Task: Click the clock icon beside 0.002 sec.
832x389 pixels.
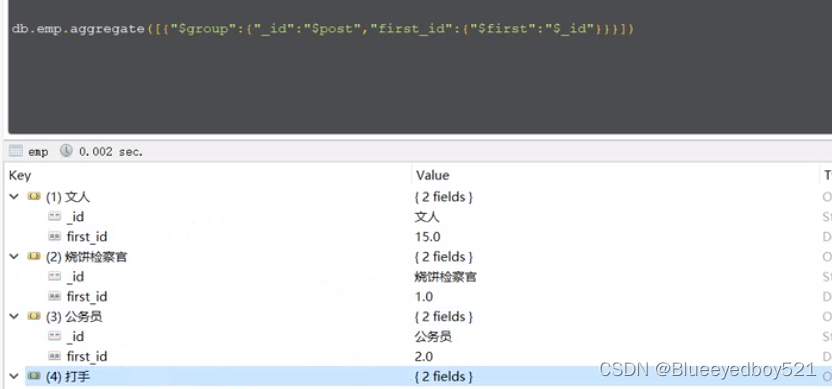Action: [x=66, y=151]
